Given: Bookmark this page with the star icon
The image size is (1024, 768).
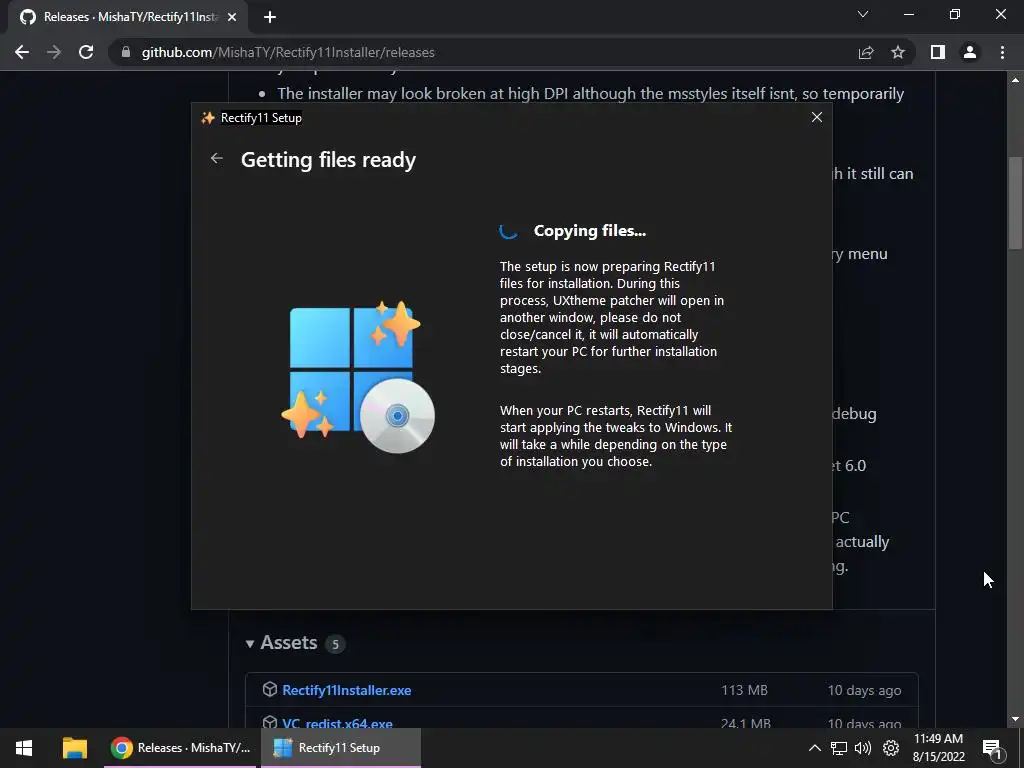Looking at the screenshot, I should click(x=898, y=52).
